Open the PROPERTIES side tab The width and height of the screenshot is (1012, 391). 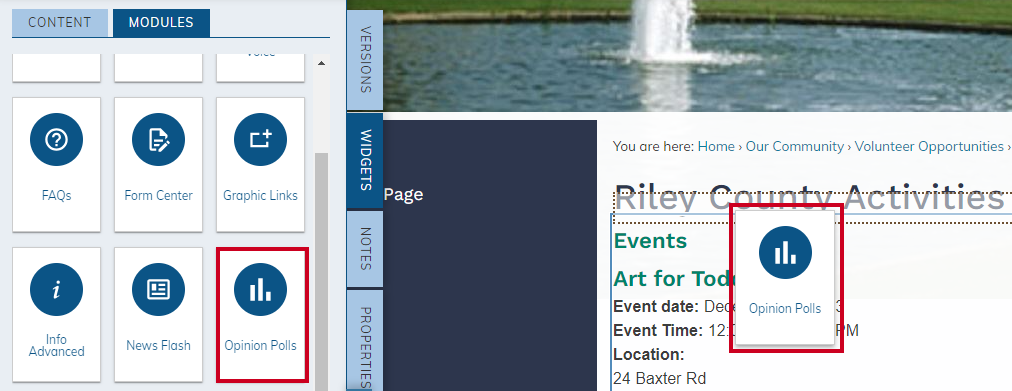pyautogui.click(x=365, y=341)
